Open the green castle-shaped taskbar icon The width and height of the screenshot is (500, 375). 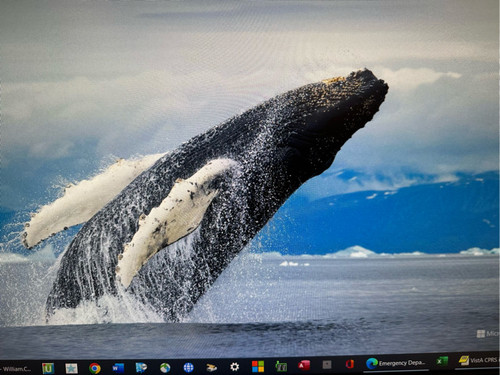(x=281, y=366)
